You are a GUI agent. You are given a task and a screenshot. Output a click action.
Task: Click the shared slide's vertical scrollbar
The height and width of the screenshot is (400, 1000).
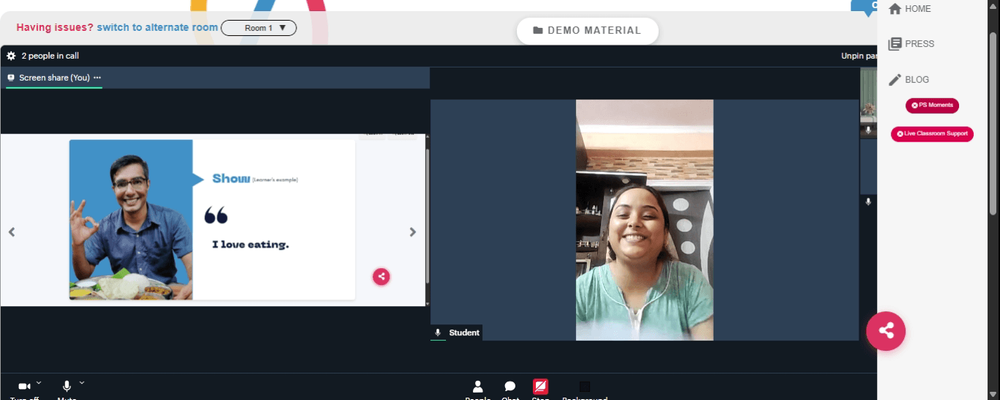tap(427, 217)
